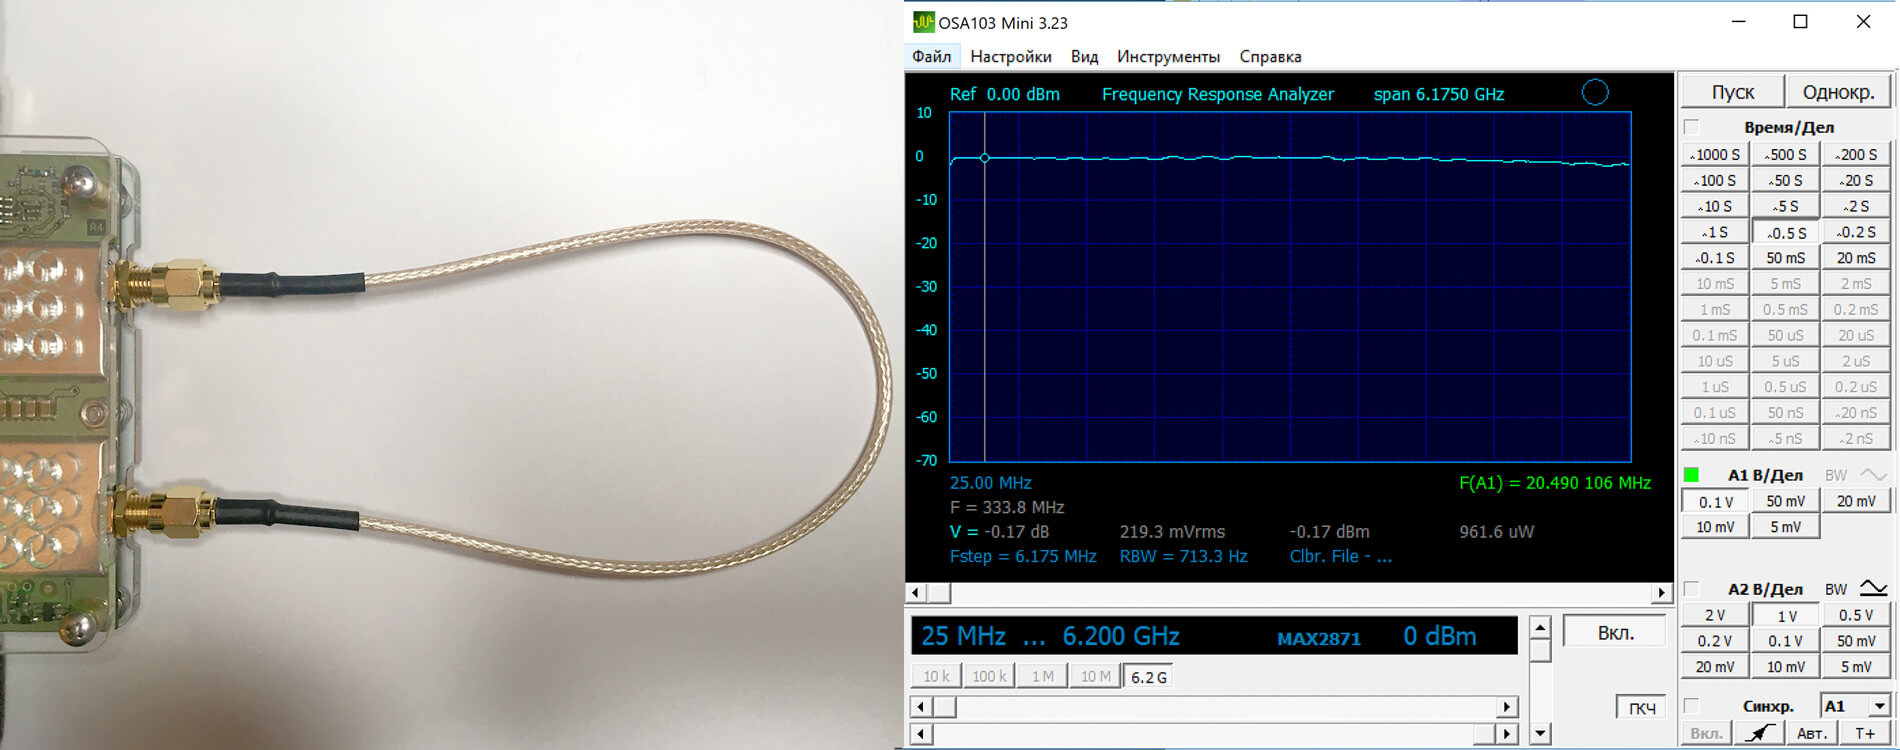Select the 6.2 G frequency range tab
The image size is (1900, 750).
(1149, 677)
